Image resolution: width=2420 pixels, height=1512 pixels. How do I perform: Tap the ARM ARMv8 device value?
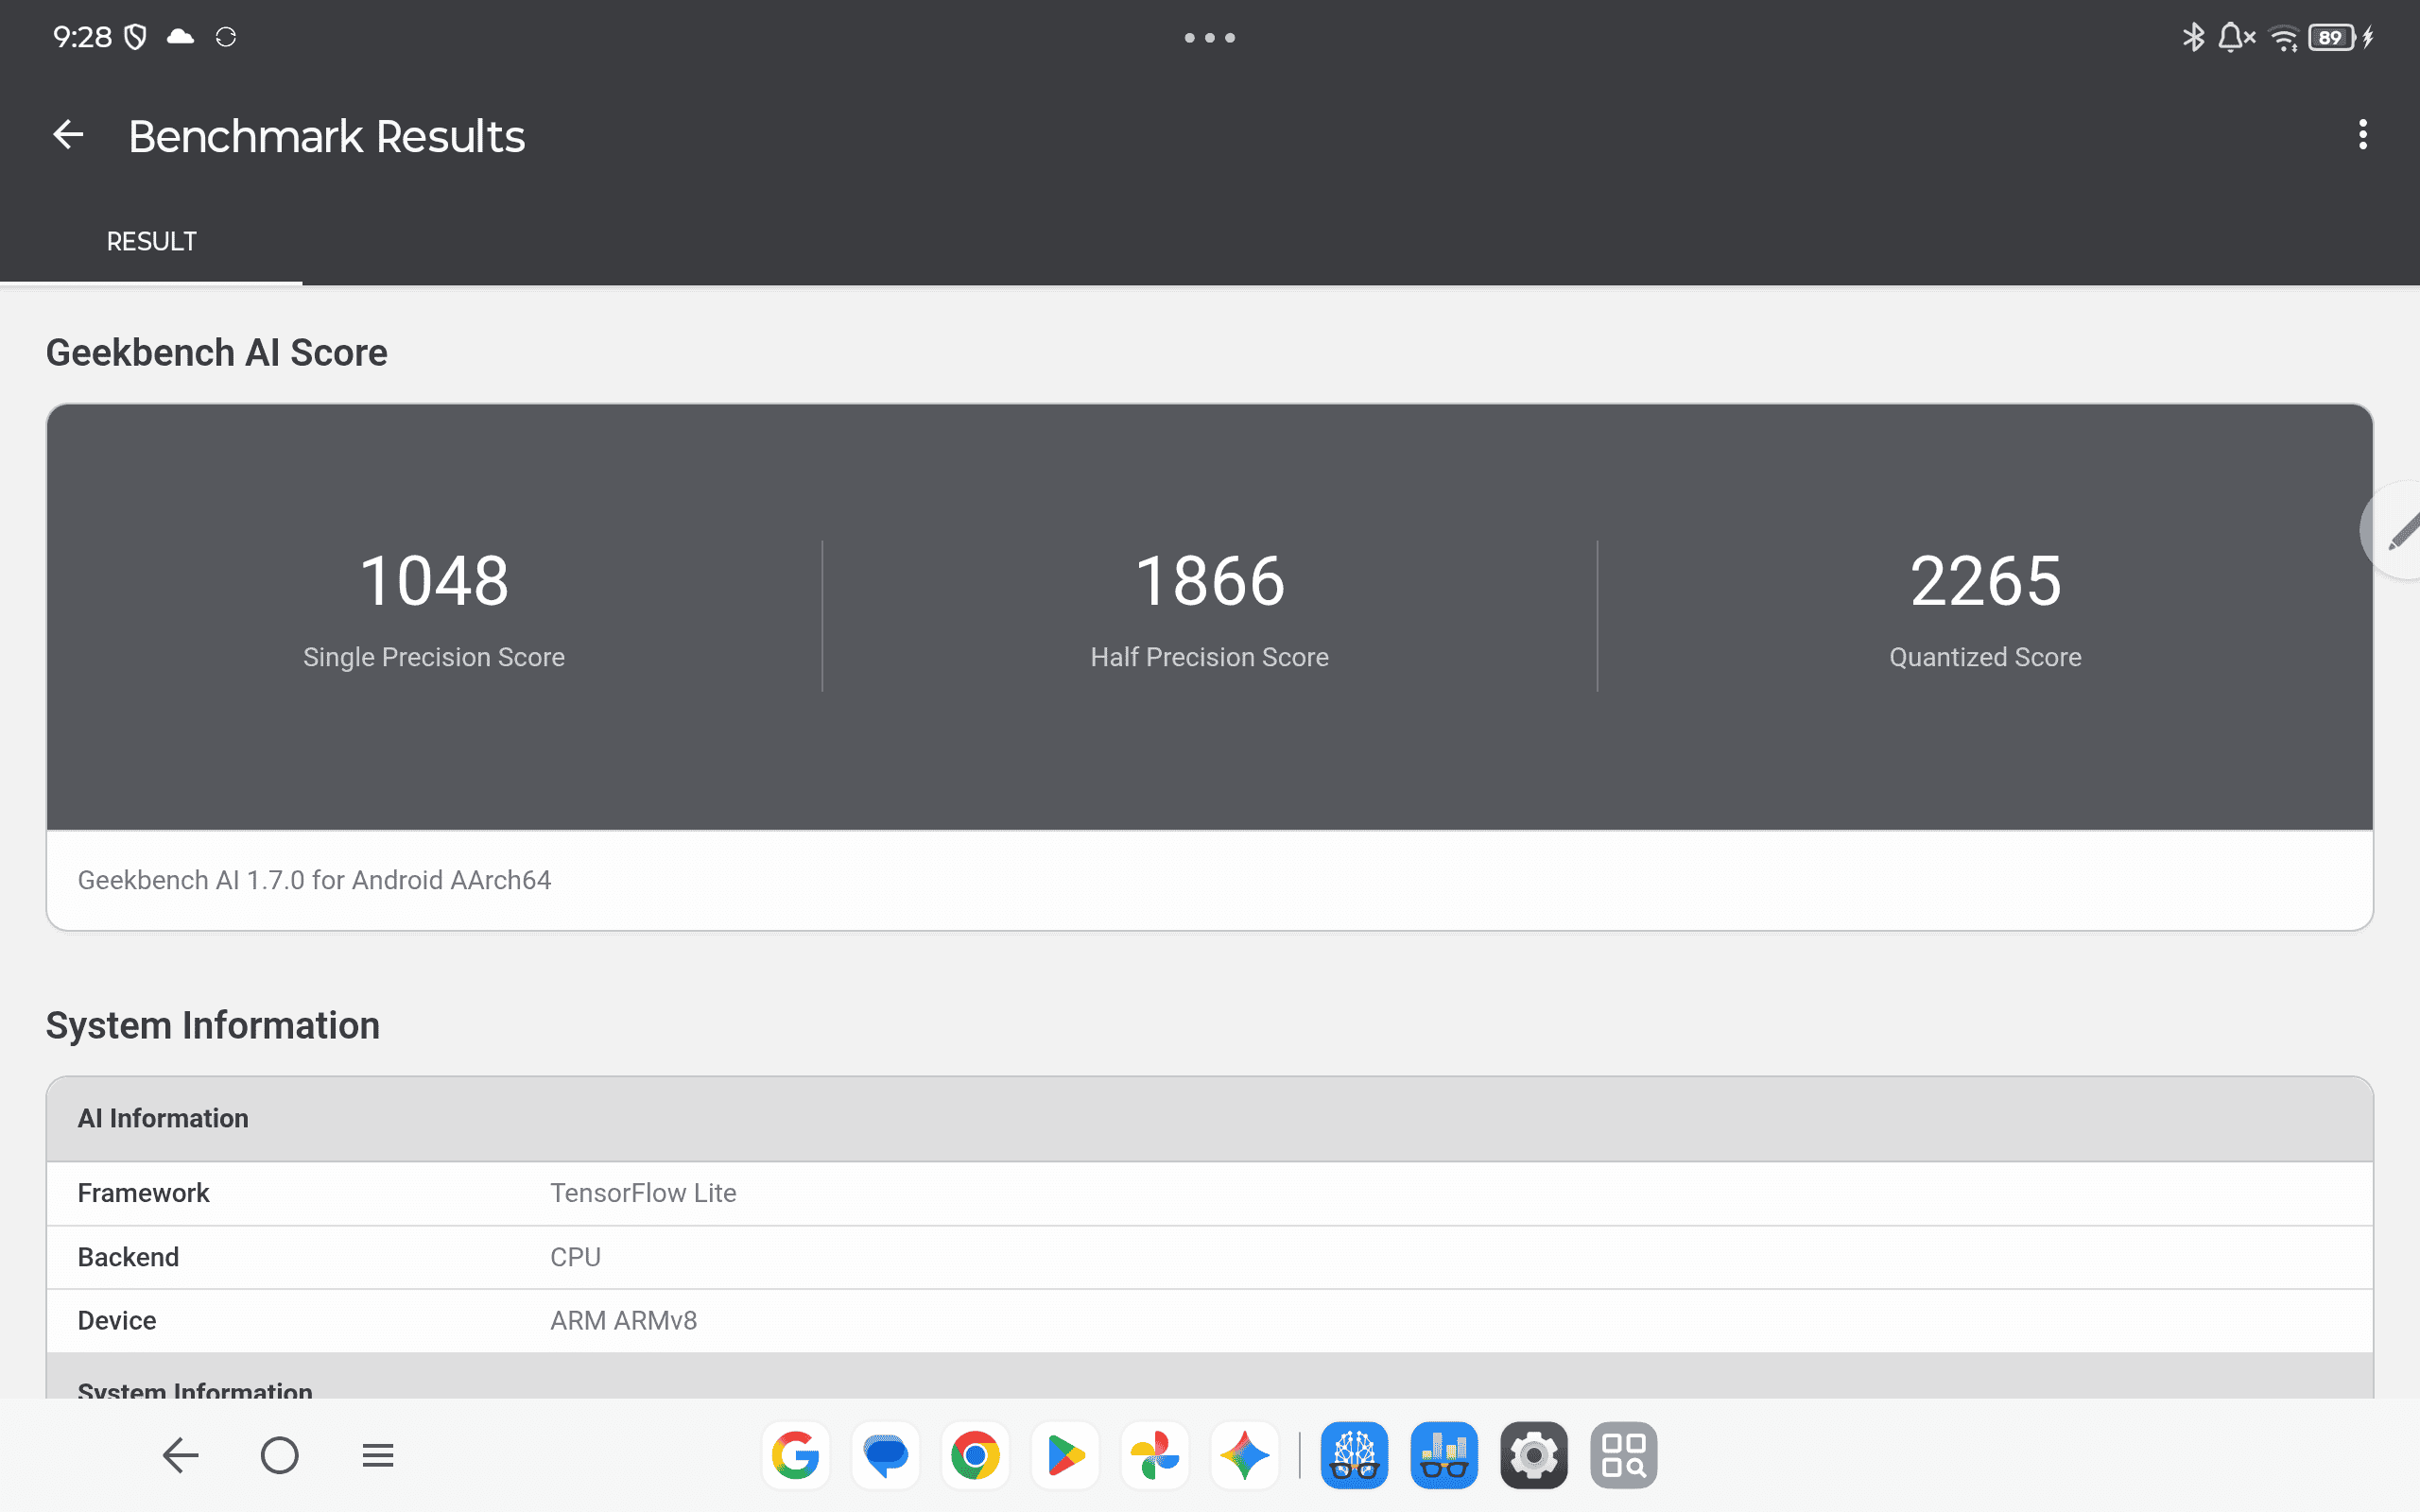coord(624,1320)
